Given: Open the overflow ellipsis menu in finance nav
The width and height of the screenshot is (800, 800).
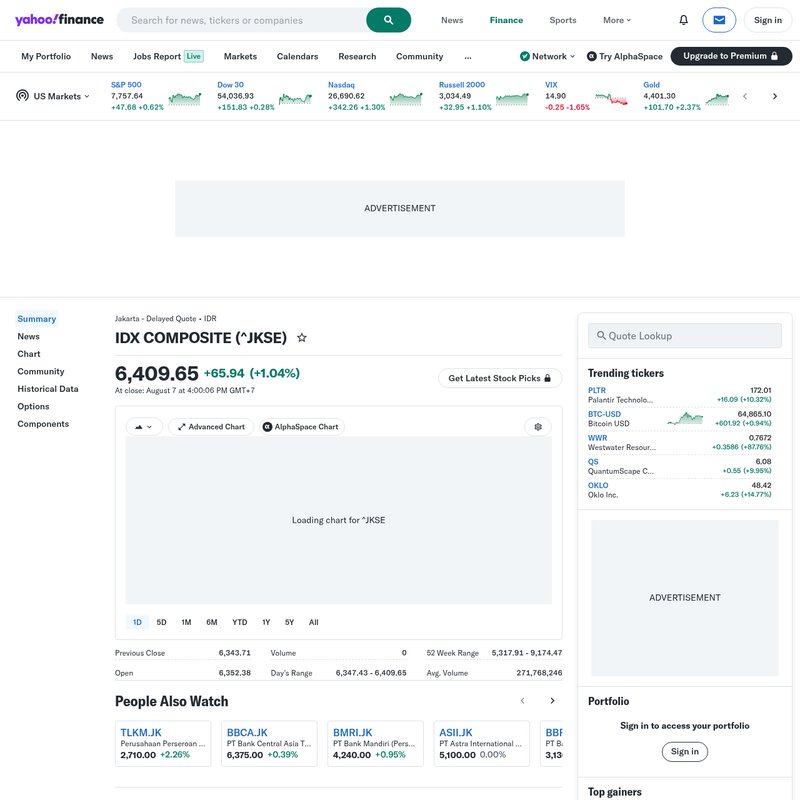Looking at the screenshot, I should pyautogui.click(x=468, y=57).
